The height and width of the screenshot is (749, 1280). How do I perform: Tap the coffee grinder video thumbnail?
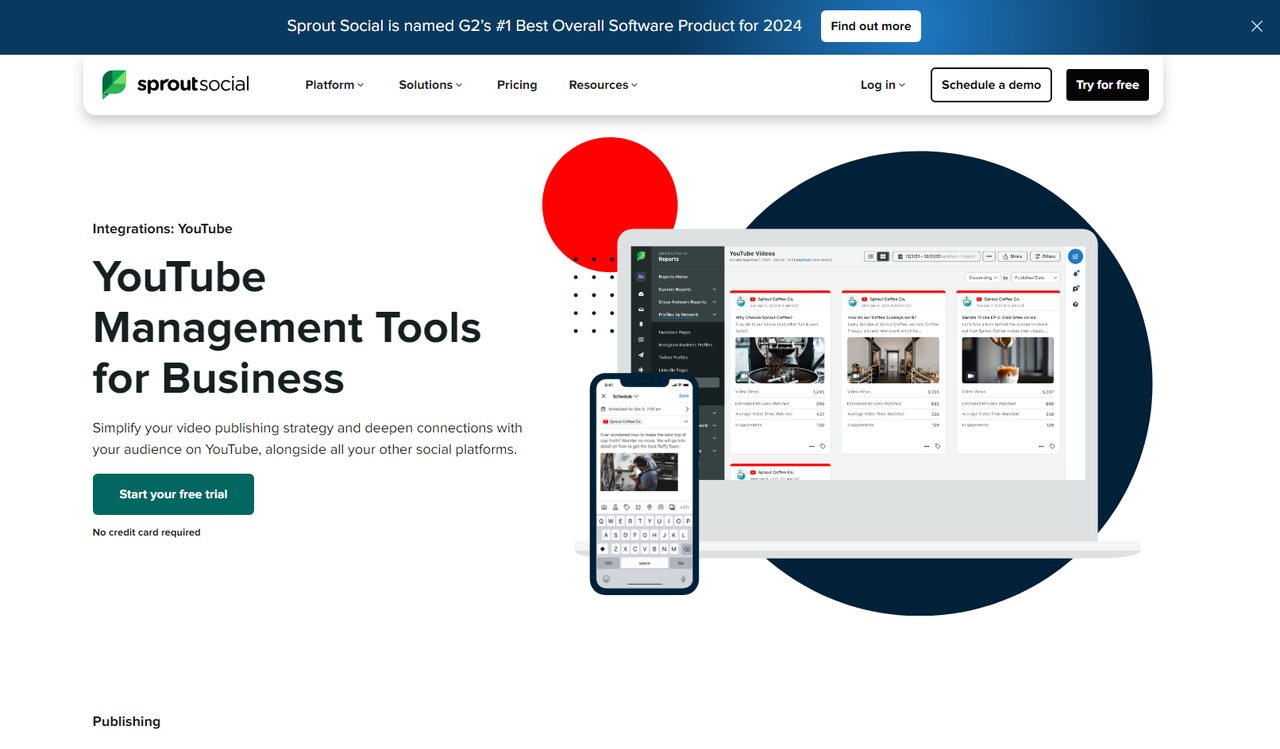tap(780, 360)
